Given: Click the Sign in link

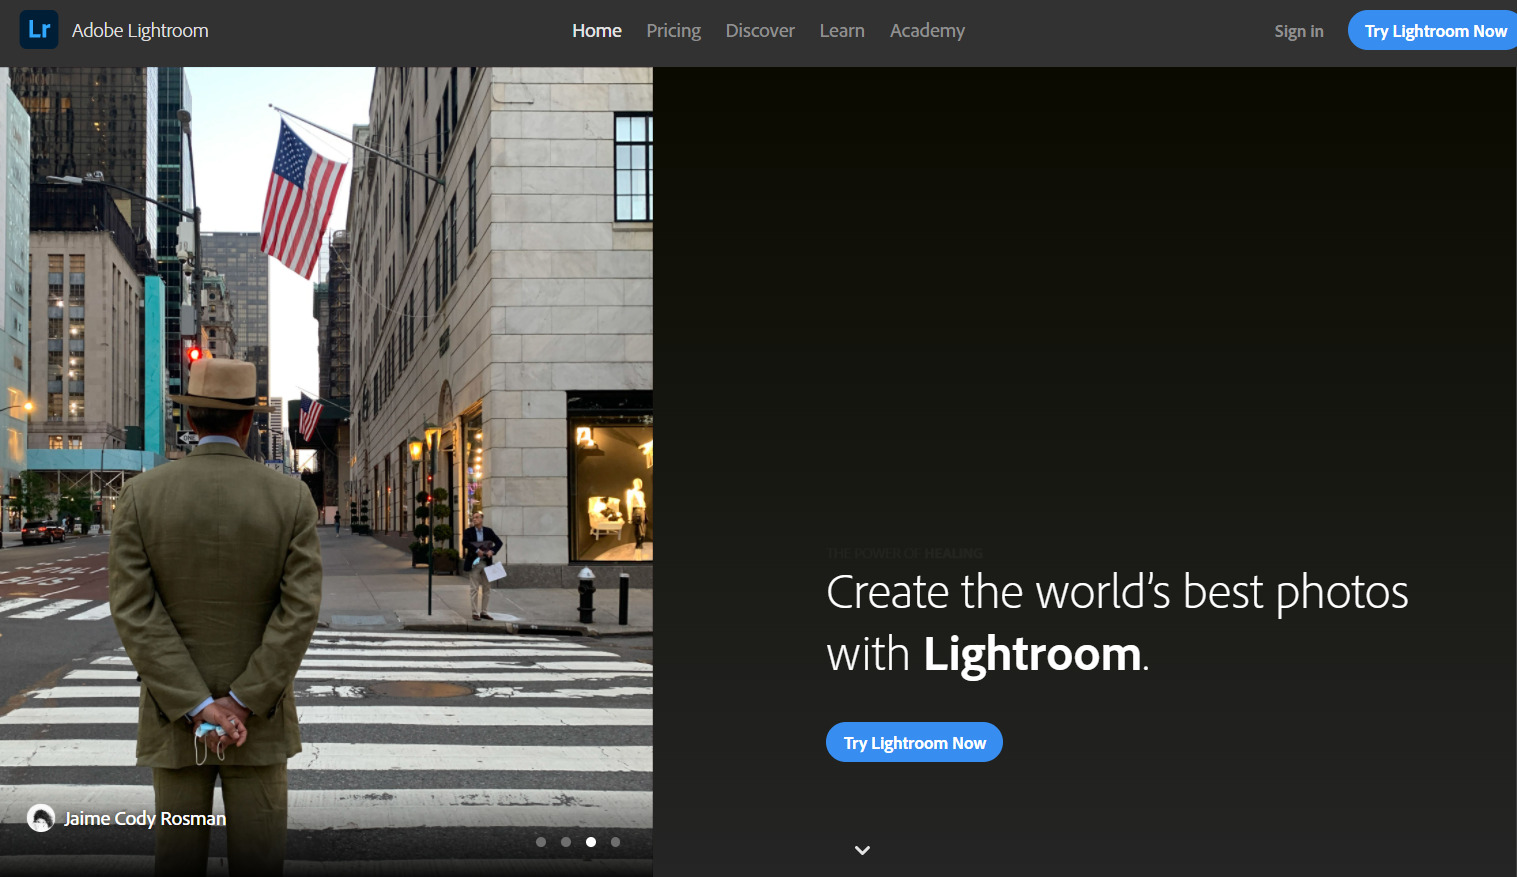Looking at the screenshot, I should 1299,31.
